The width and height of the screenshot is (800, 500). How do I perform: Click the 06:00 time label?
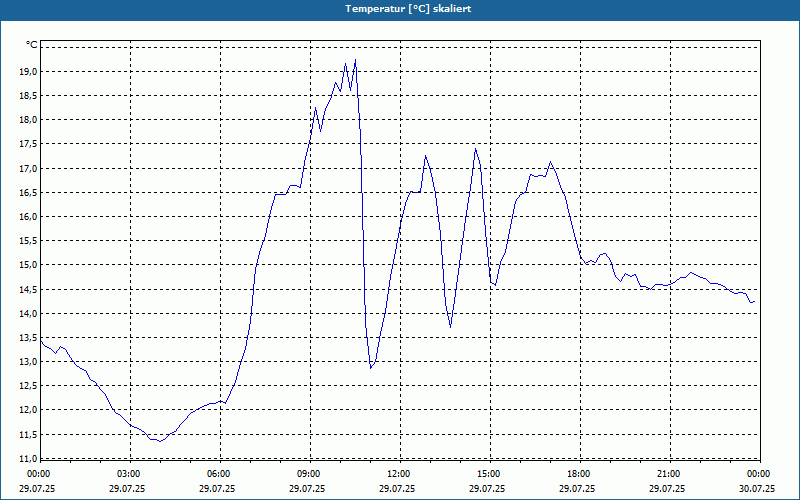click(218, 474)
